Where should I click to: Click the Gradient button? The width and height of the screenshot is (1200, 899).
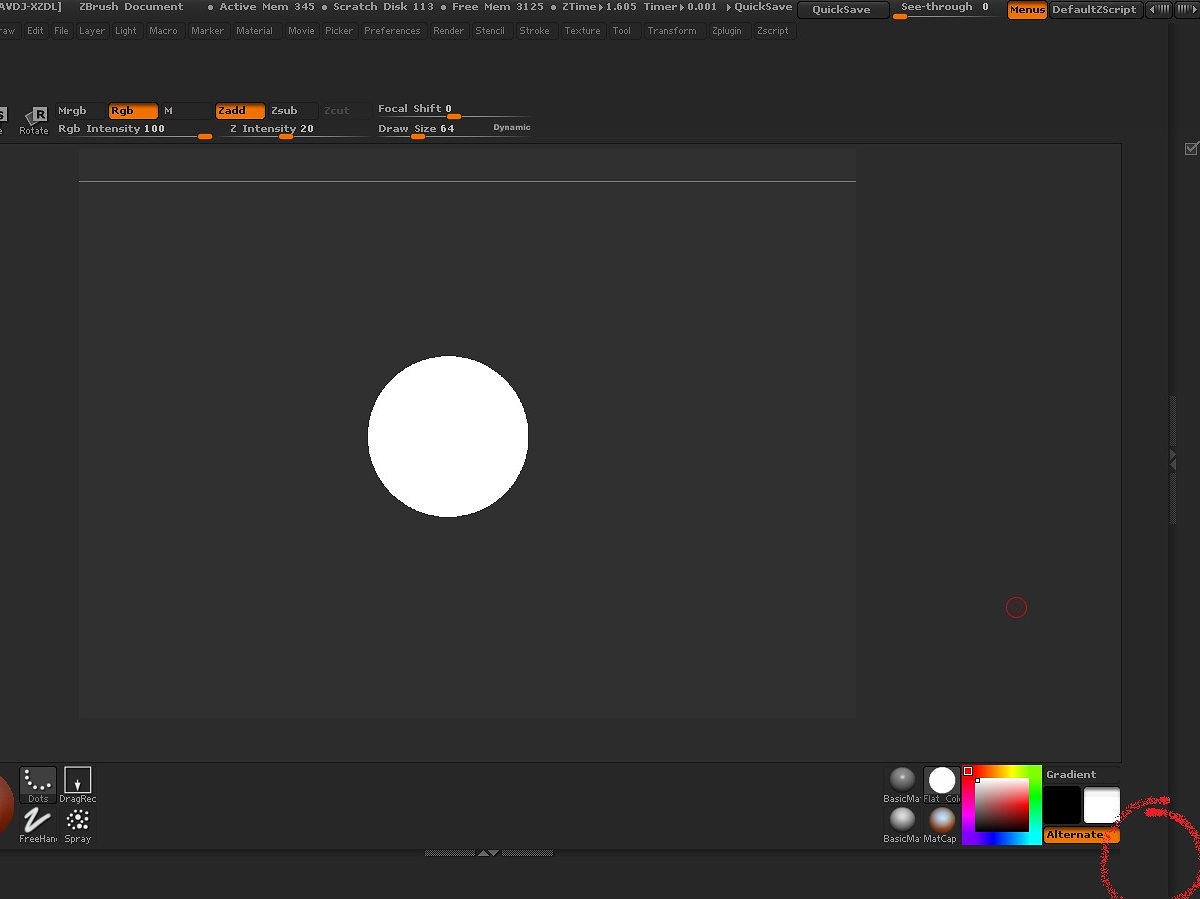pyautogui.click(x=1071, y=774)
